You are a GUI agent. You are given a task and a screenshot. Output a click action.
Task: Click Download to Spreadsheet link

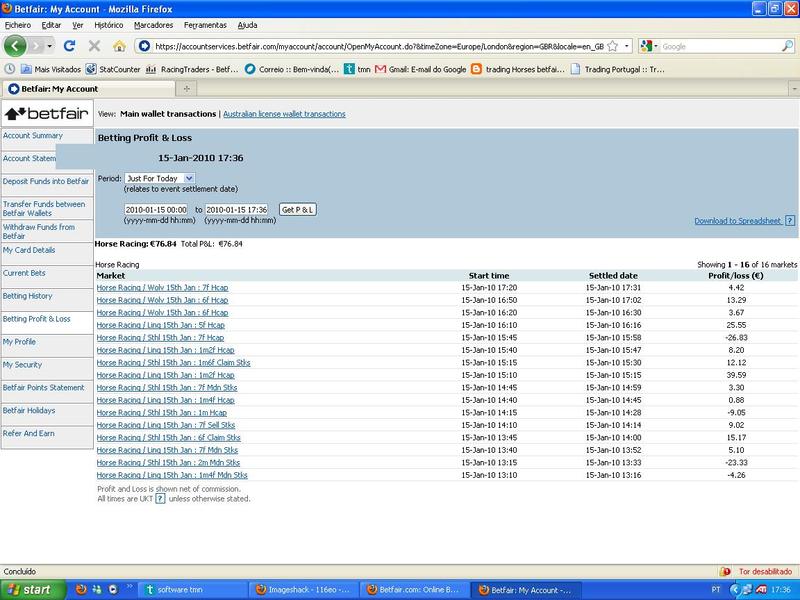[737, 221]
